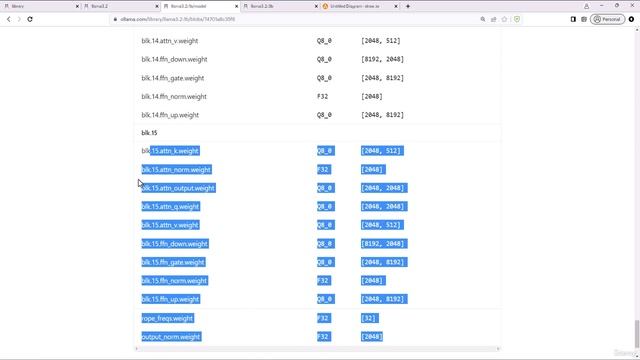The height and width of the screenshot is (360, 640).
Task: Click the horizontal scrollbar right arrow
Action: (498, 349)
